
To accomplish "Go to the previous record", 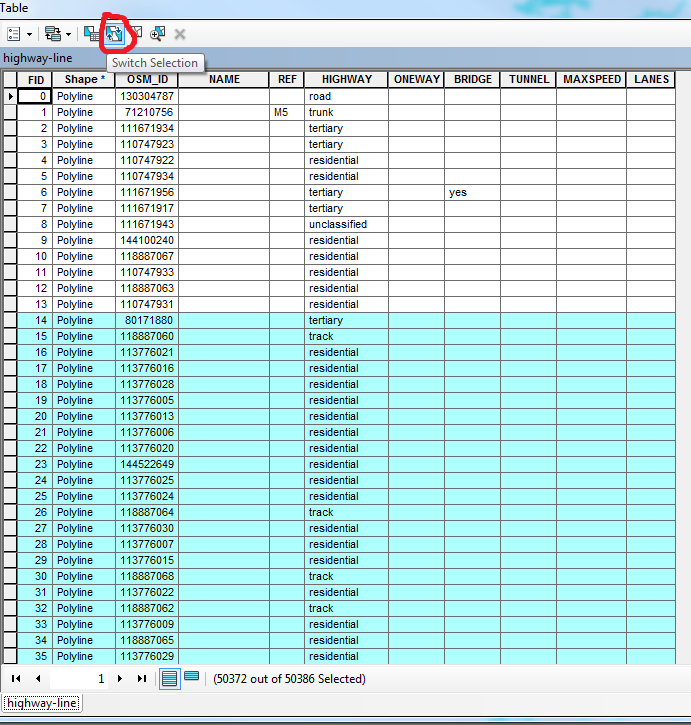I will click(38, 678).
